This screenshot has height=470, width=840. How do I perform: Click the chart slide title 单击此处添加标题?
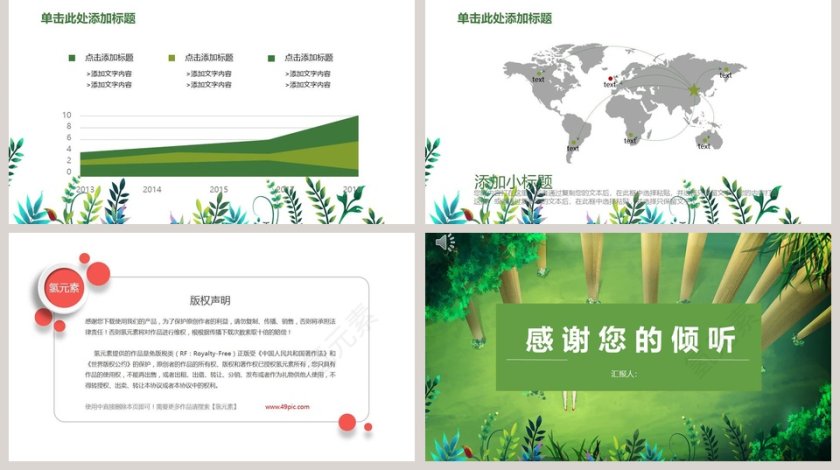88,18
